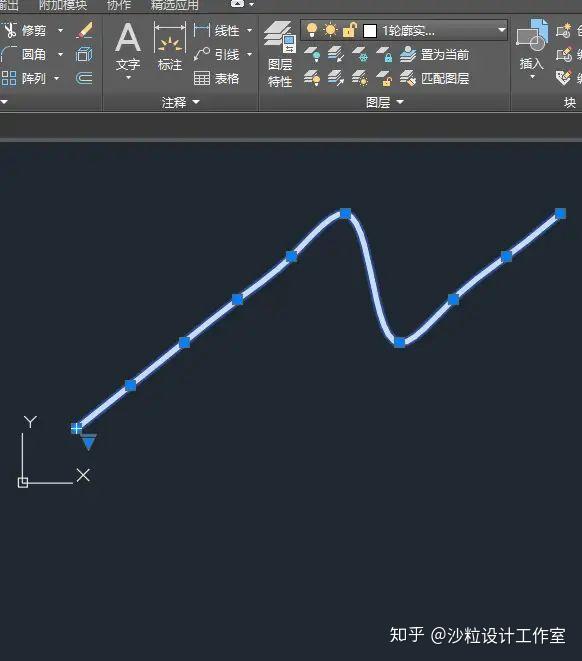Screen dimensions: 582x661
Task: Click the white layer color swatch
Action: 370,31
